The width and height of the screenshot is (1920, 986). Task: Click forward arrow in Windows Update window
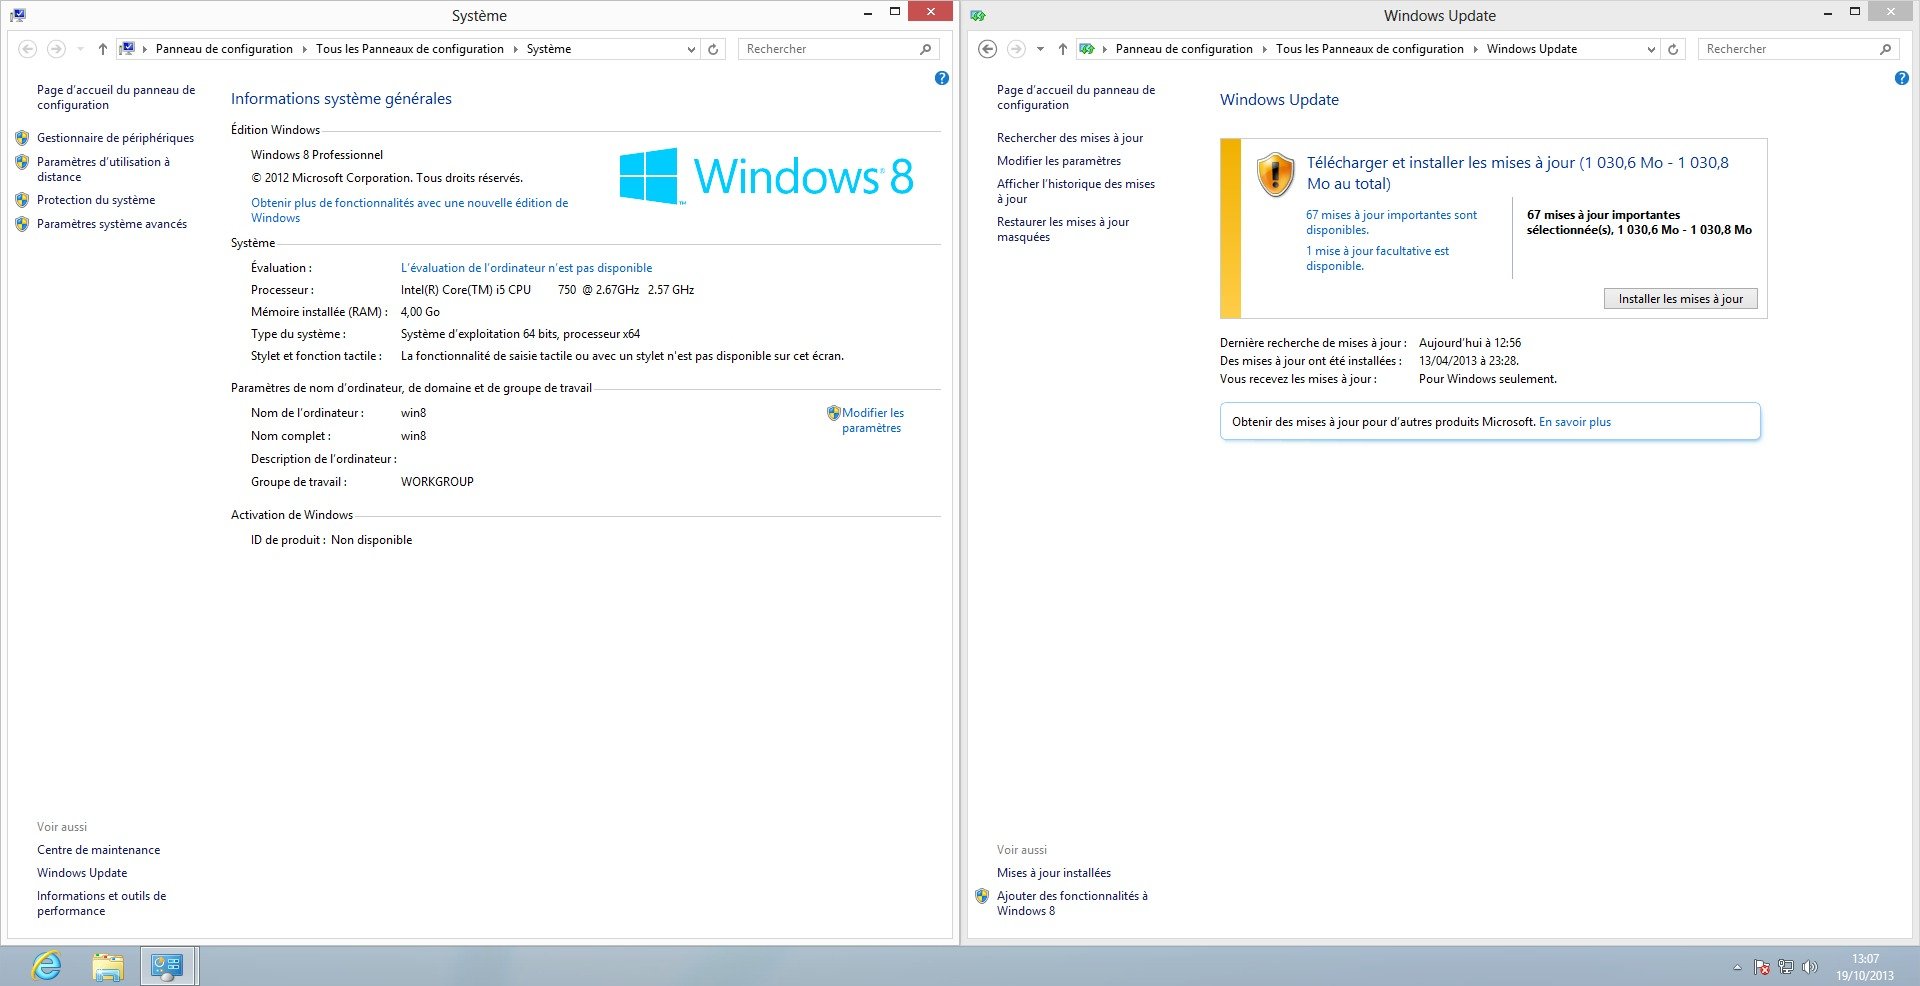click(x=1016, y=49)
